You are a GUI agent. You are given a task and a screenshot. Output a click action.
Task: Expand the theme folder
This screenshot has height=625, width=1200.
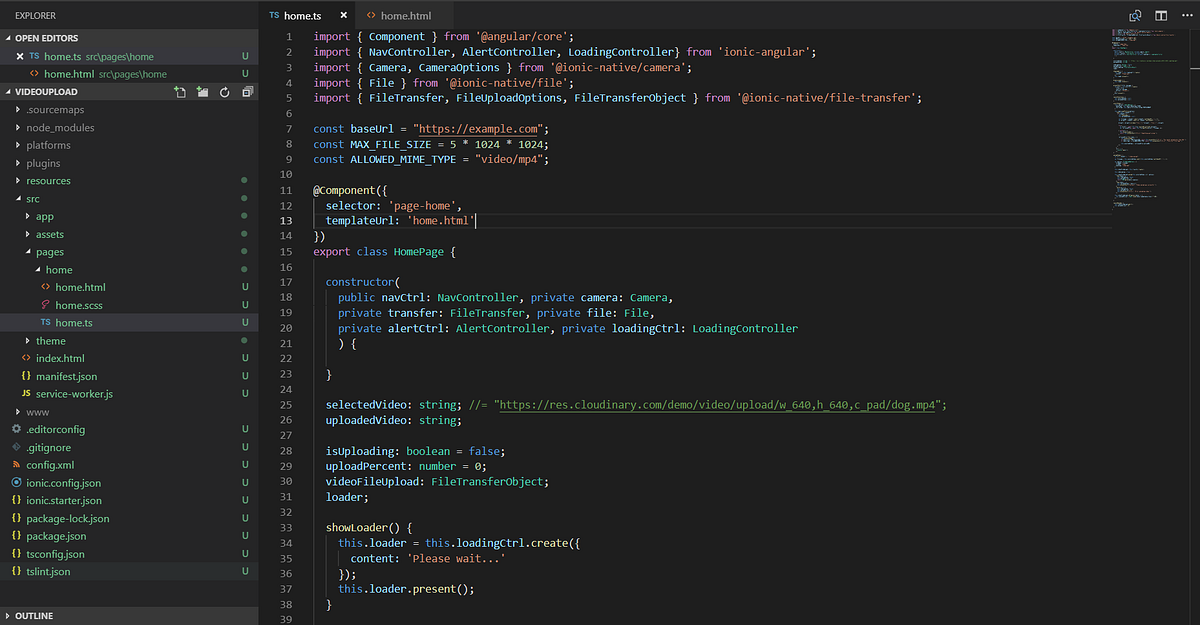pyautogui.click(x=129, y=341)
